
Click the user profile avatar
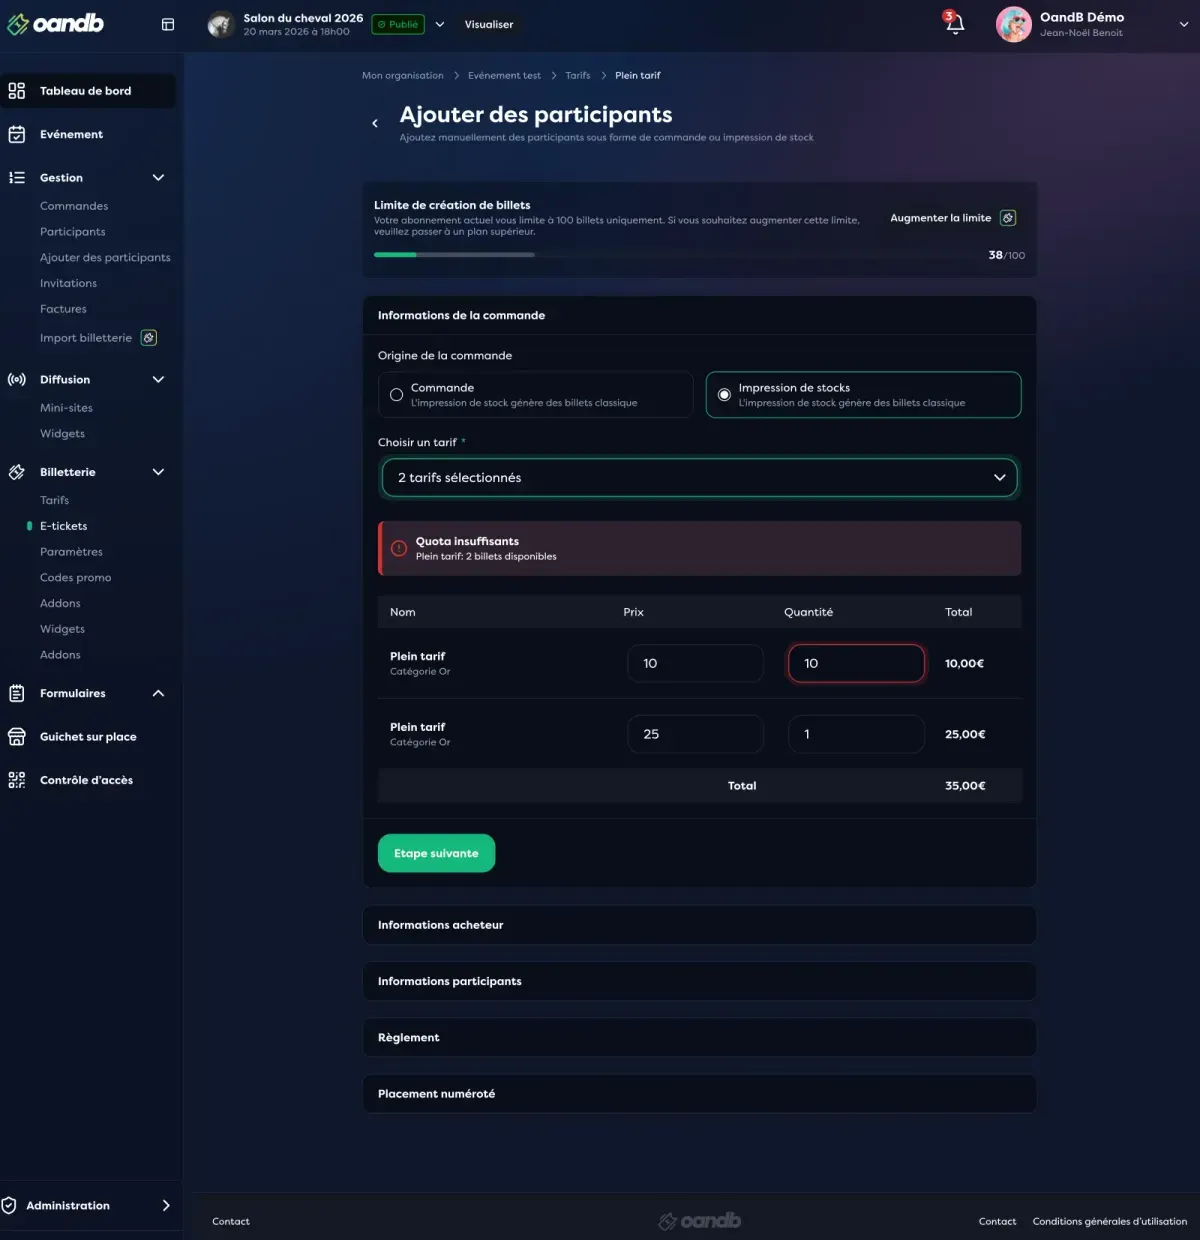click(1013, 24)
